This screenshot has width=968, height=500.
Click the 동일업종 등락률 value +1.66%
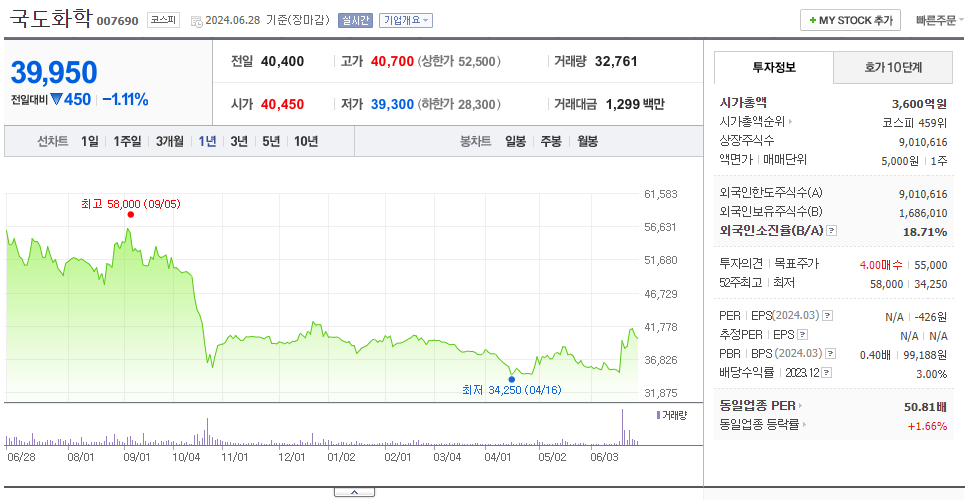pyautogui.click(x=927, y=426)
